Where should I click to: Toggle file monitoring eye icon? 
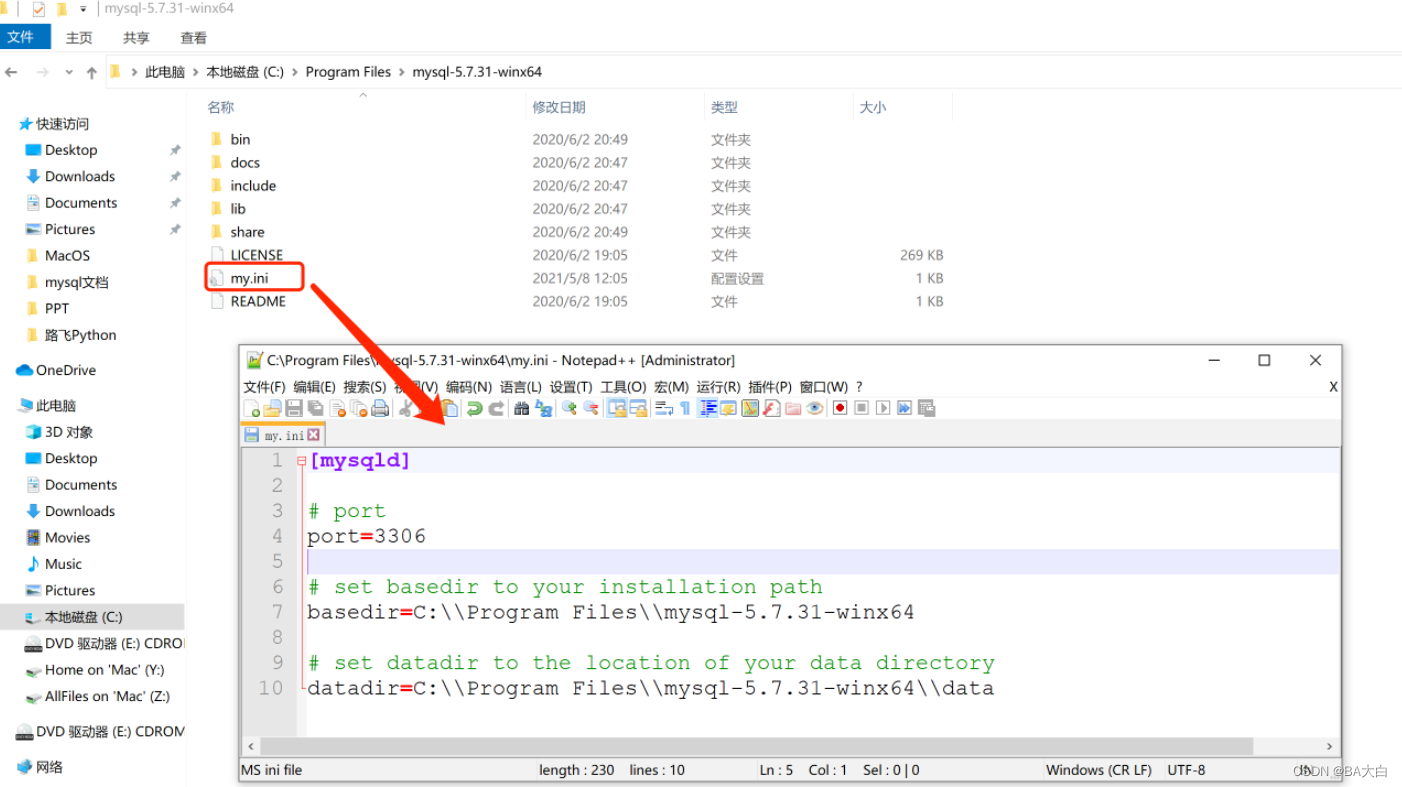pos(815,408)
